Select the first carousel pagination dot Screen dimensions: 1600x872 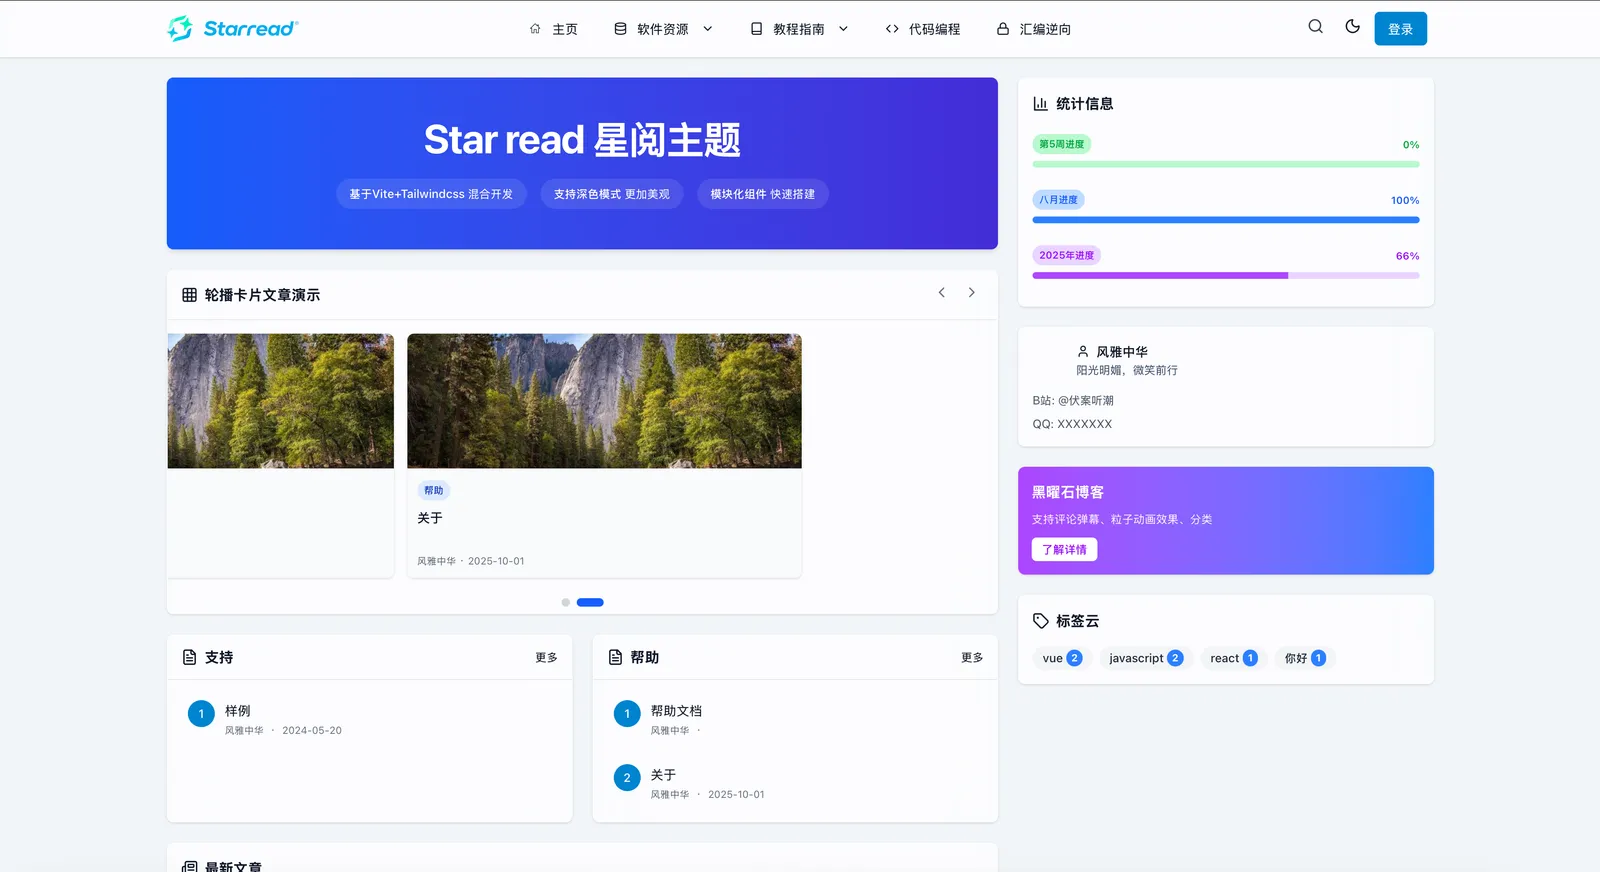(x=565, y=603)
